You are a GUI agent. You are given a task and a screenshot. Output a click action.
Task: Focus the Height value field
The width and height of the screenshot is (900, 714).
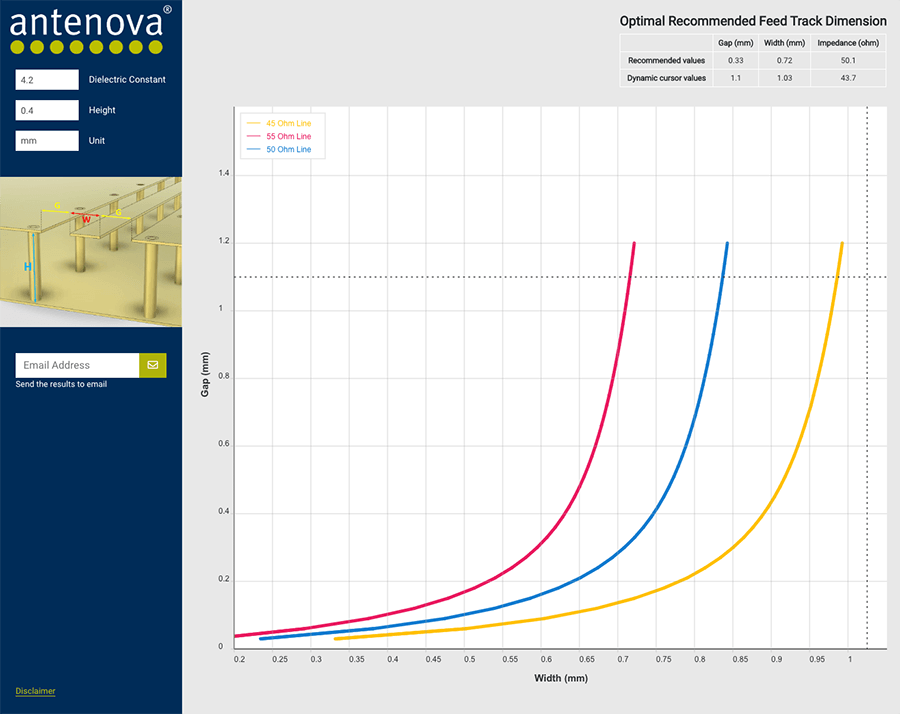pos(47,110)
